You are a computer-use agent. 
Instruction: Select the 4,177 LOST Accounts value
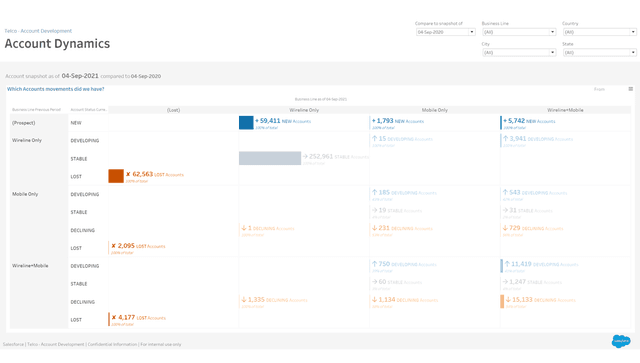[x=138, y=318]
